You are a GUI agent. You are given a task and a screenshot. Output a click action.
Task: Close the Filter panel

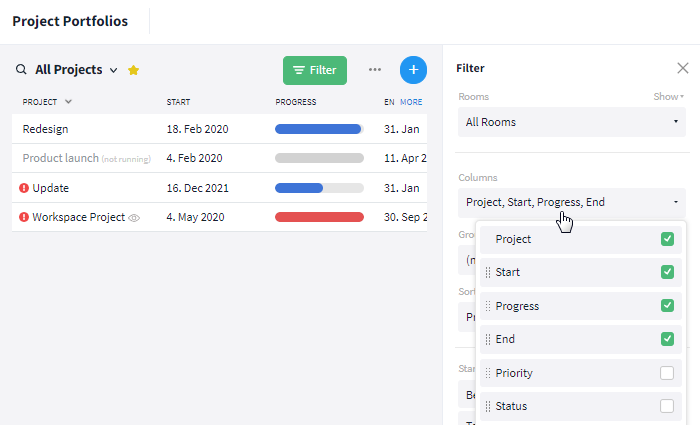pyautogui.click(x=683, y=68)
